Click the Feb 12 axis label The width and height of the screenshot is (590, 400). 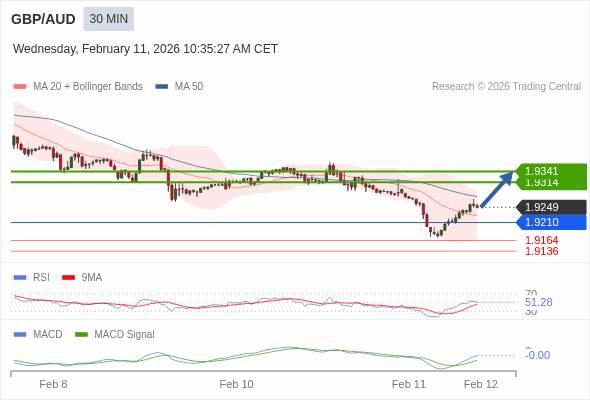coord(481,384)
